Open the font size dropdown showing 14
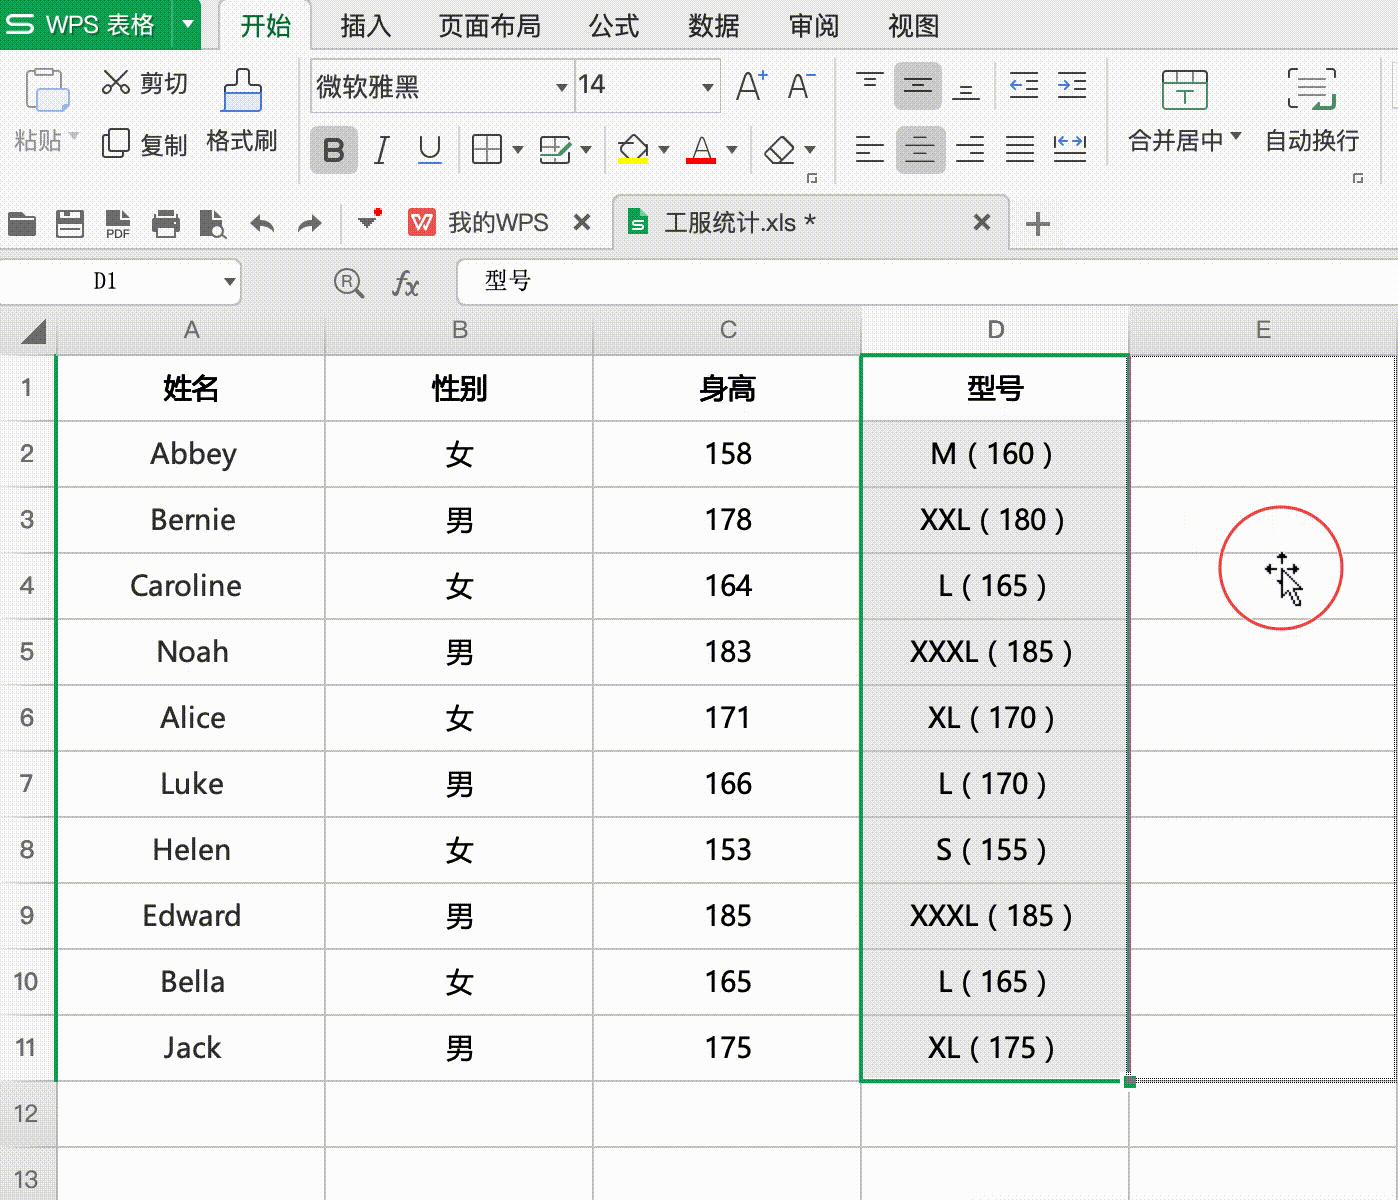This screenshot has width=1398, height=1200. coord(707,86)
